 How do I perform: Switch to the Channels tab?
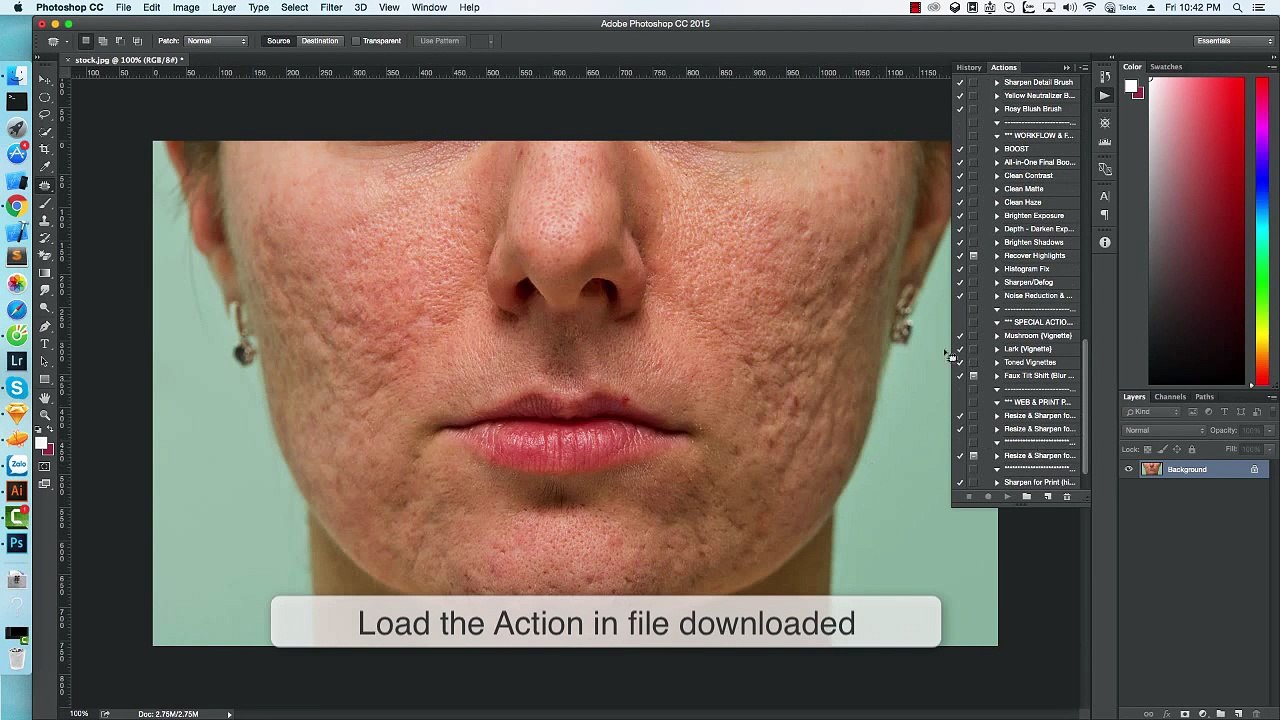pyautogui.click(x=1169, y=397)
